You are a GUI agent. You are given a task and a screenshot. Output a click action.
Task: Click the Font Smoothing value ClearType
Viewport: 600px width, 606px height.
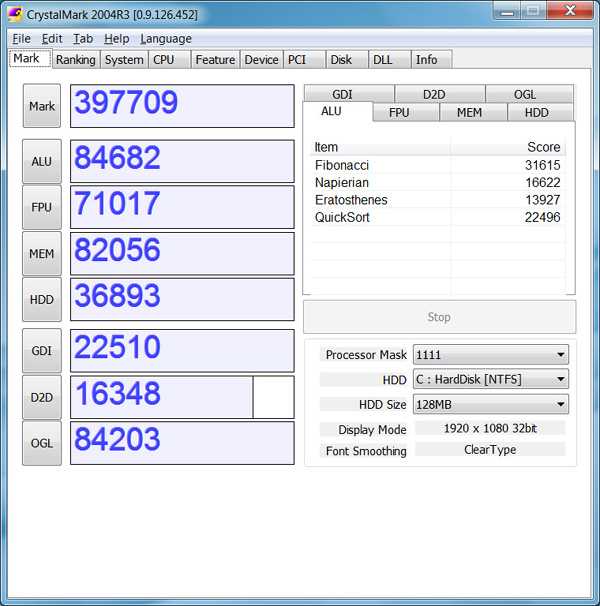click(490, 449)
